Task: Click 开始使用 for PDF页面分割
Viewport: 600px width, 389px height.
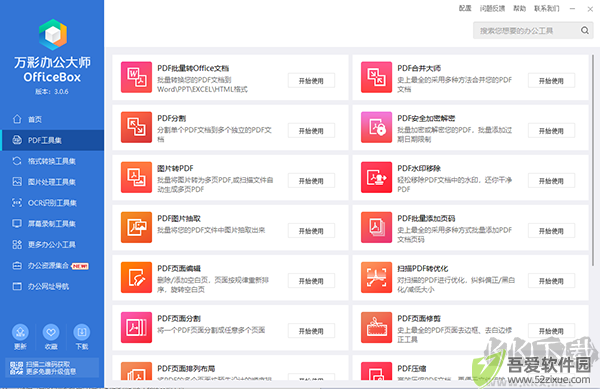Action: click(311, 331)
